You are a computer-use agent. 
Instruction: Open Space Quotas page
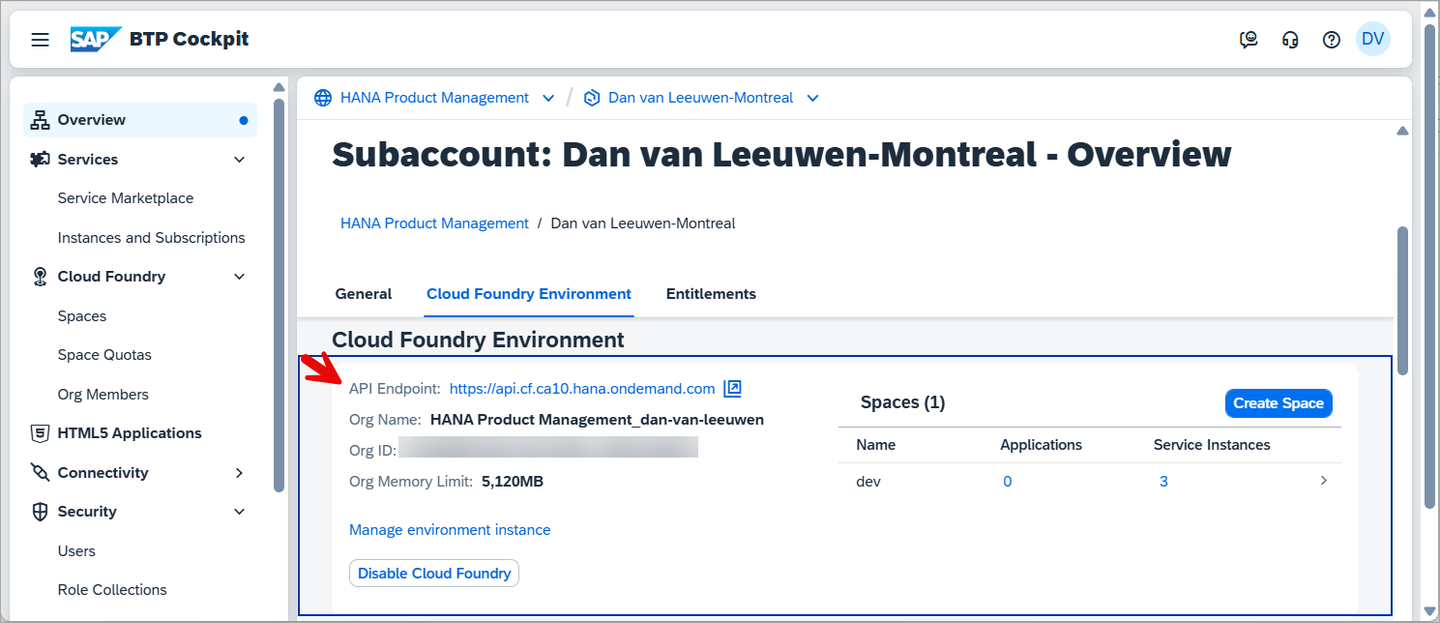(x=105, y=355)
